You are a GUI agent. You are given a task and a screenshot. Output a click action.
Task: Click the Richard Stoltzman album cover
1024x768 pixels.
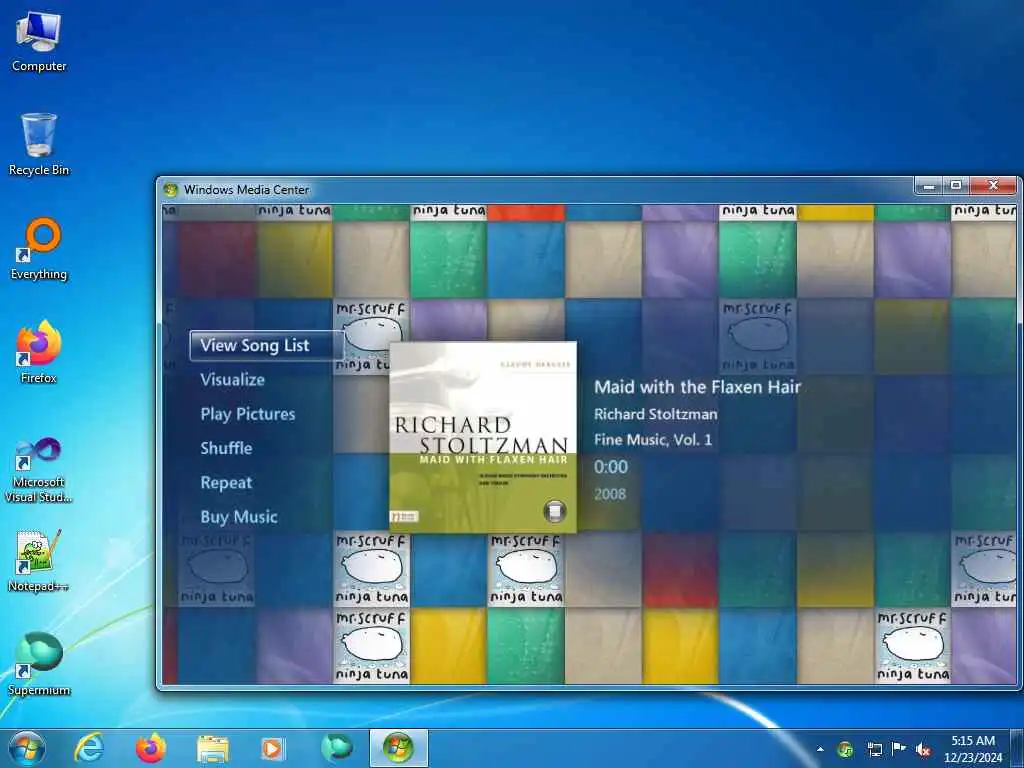point(483,437)
